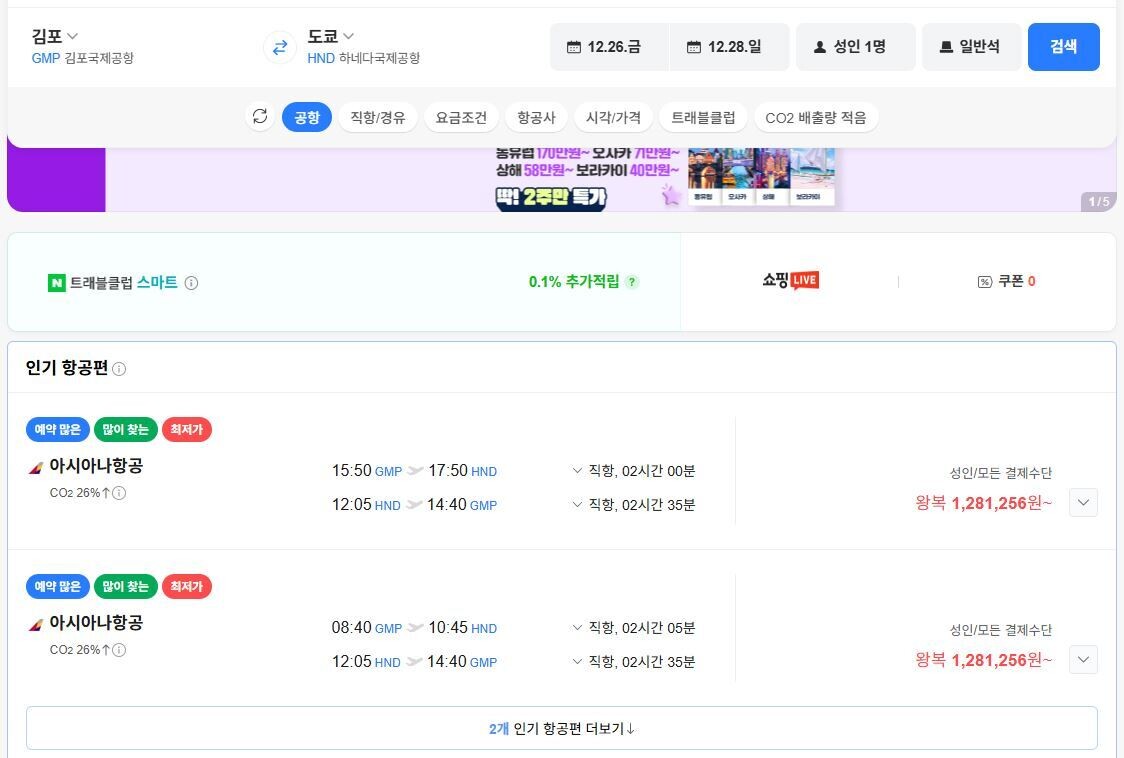Expand price details for 15:50 flight
The height and width of the screenshot is (758, 1124).
1083,503
